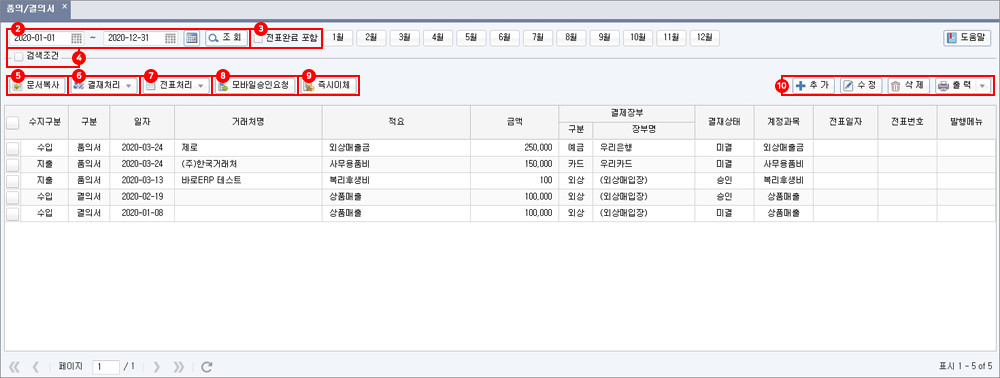
Task: Select the 제로 customer cell
Action: click(247, 147)
